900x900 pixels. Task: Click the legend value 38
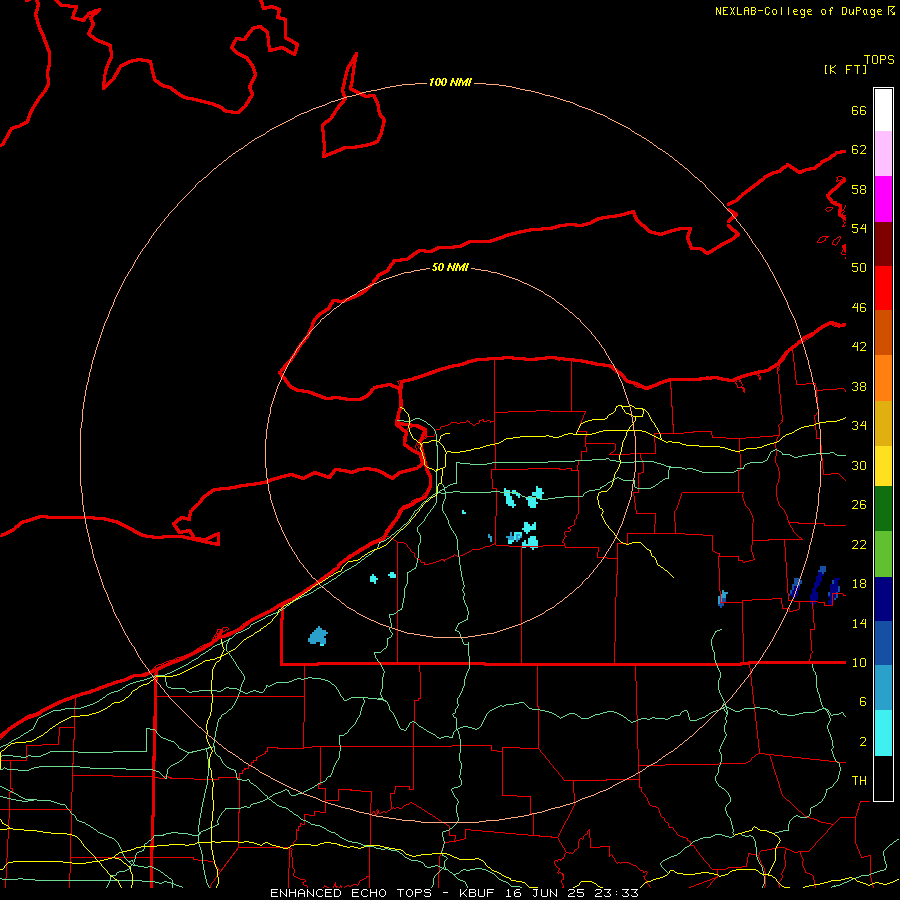(x=859, y=386)
